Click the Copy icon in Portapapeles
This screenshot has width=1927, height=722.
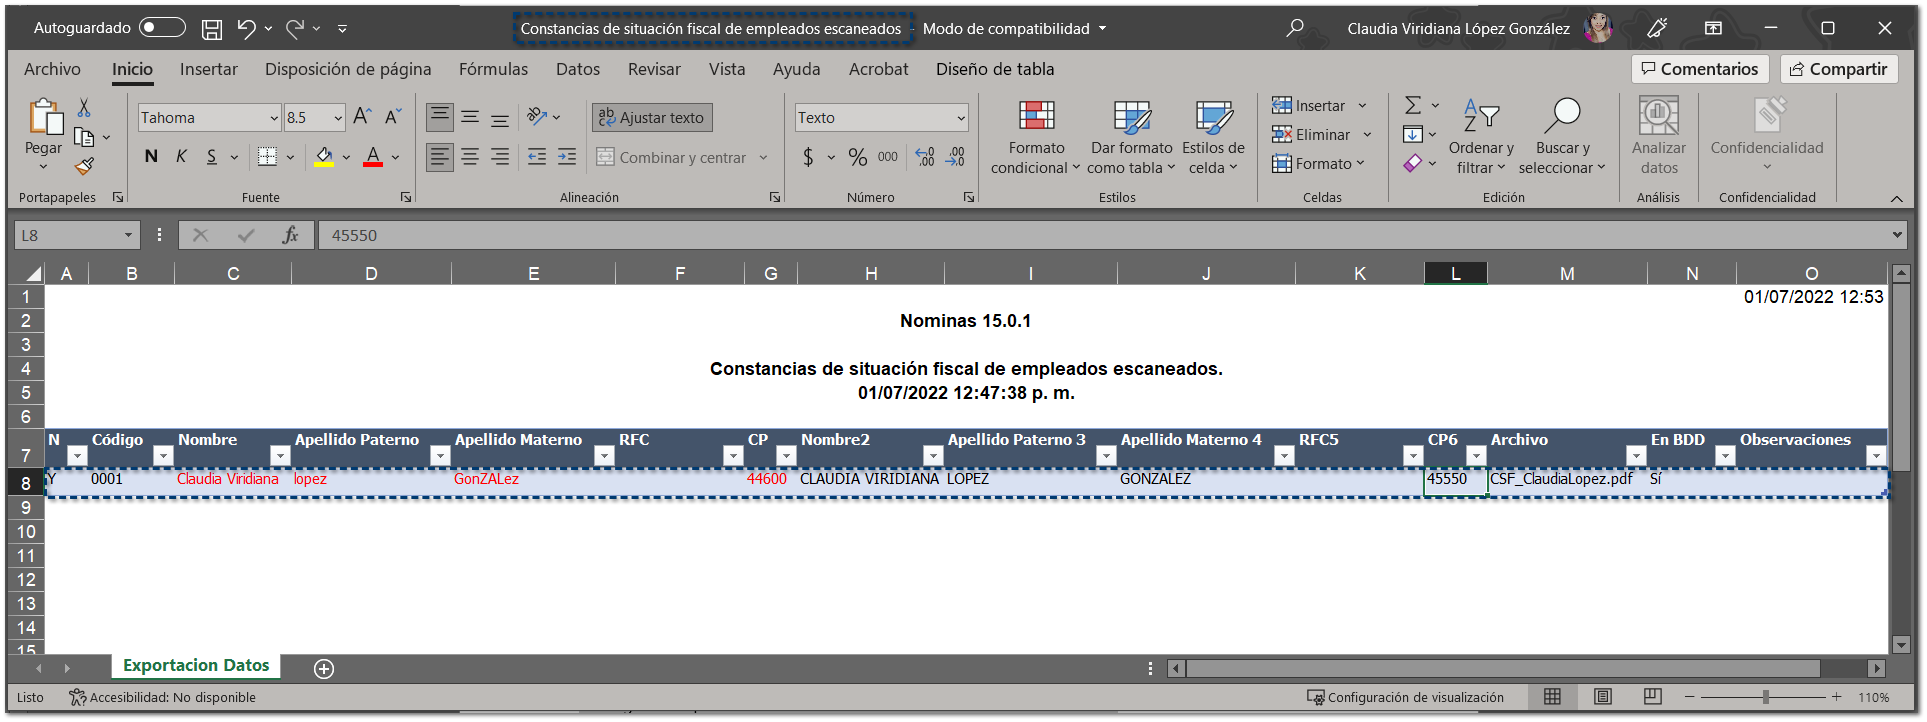click(x=84, y=137)
